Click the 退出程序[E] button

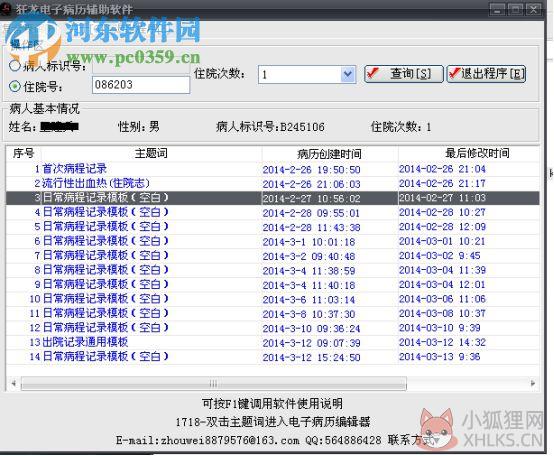(x=486, y=74)
